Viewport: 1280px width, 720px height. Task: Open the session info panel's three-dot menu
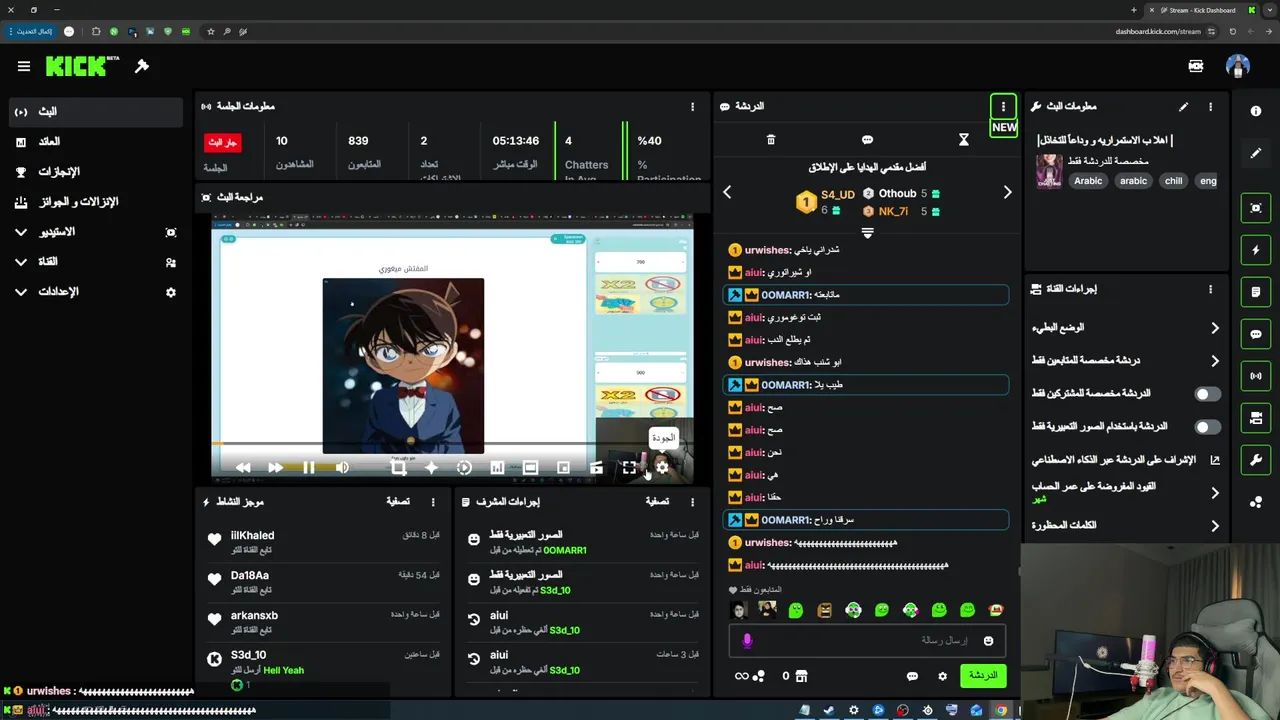[x=692, y=106]
